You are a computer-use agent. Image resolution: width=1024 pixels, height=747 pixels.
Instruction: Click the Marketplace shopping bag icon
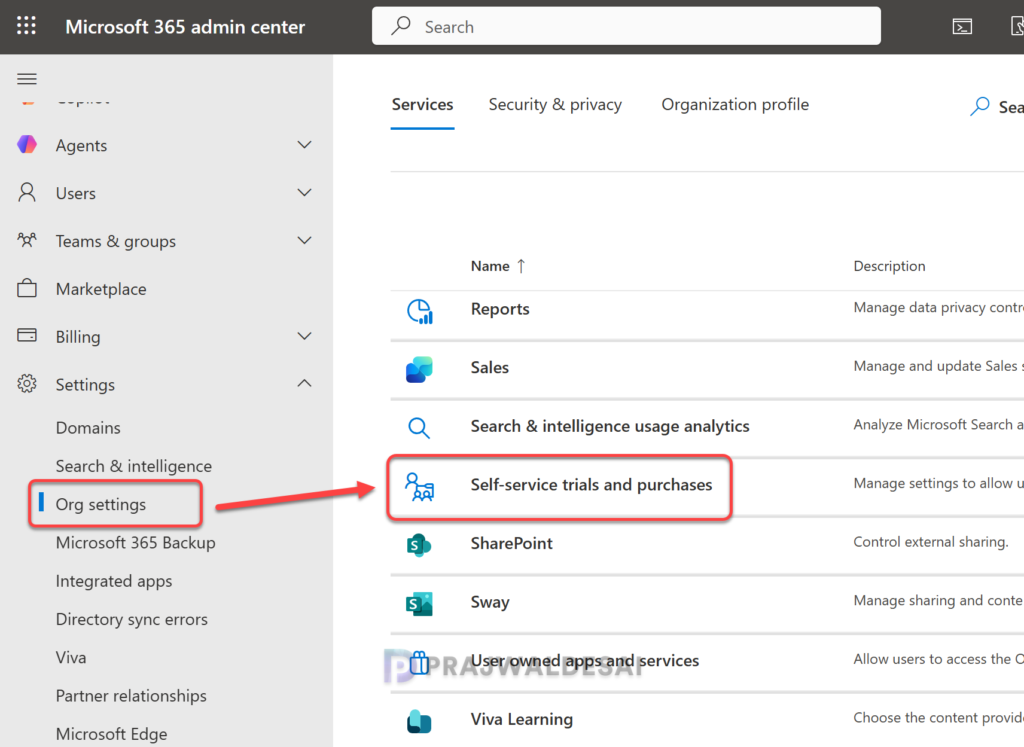click(x=27, y=288)
